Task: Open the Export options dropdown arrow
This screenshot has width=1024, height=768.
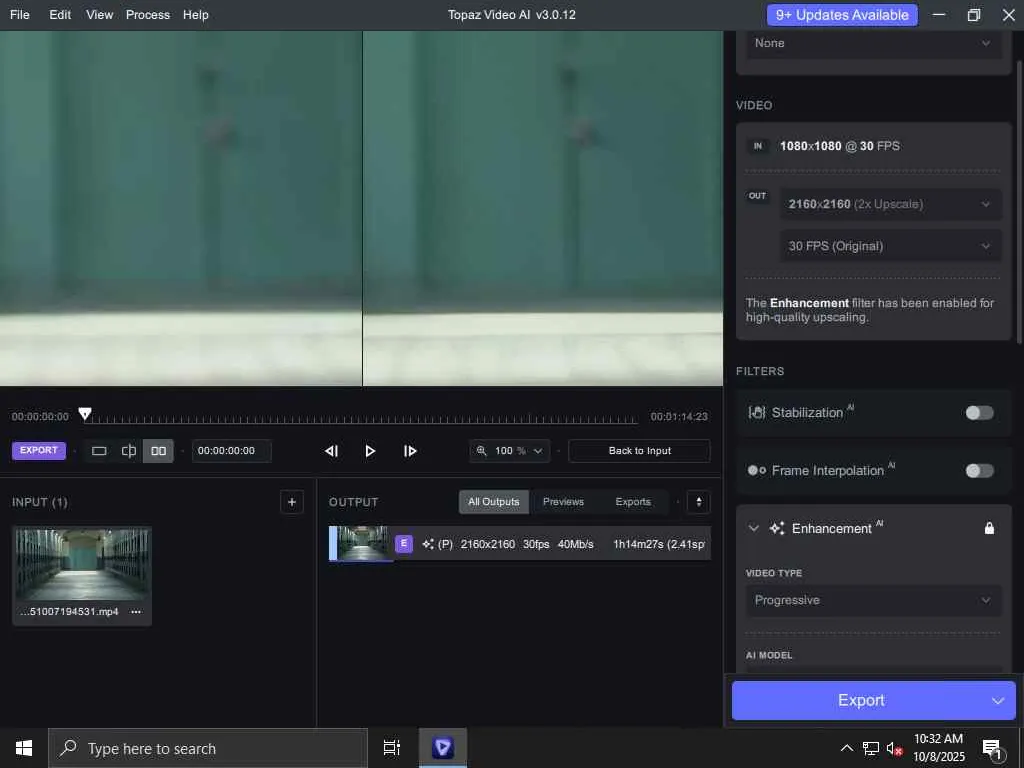Action: click(997, 701)
